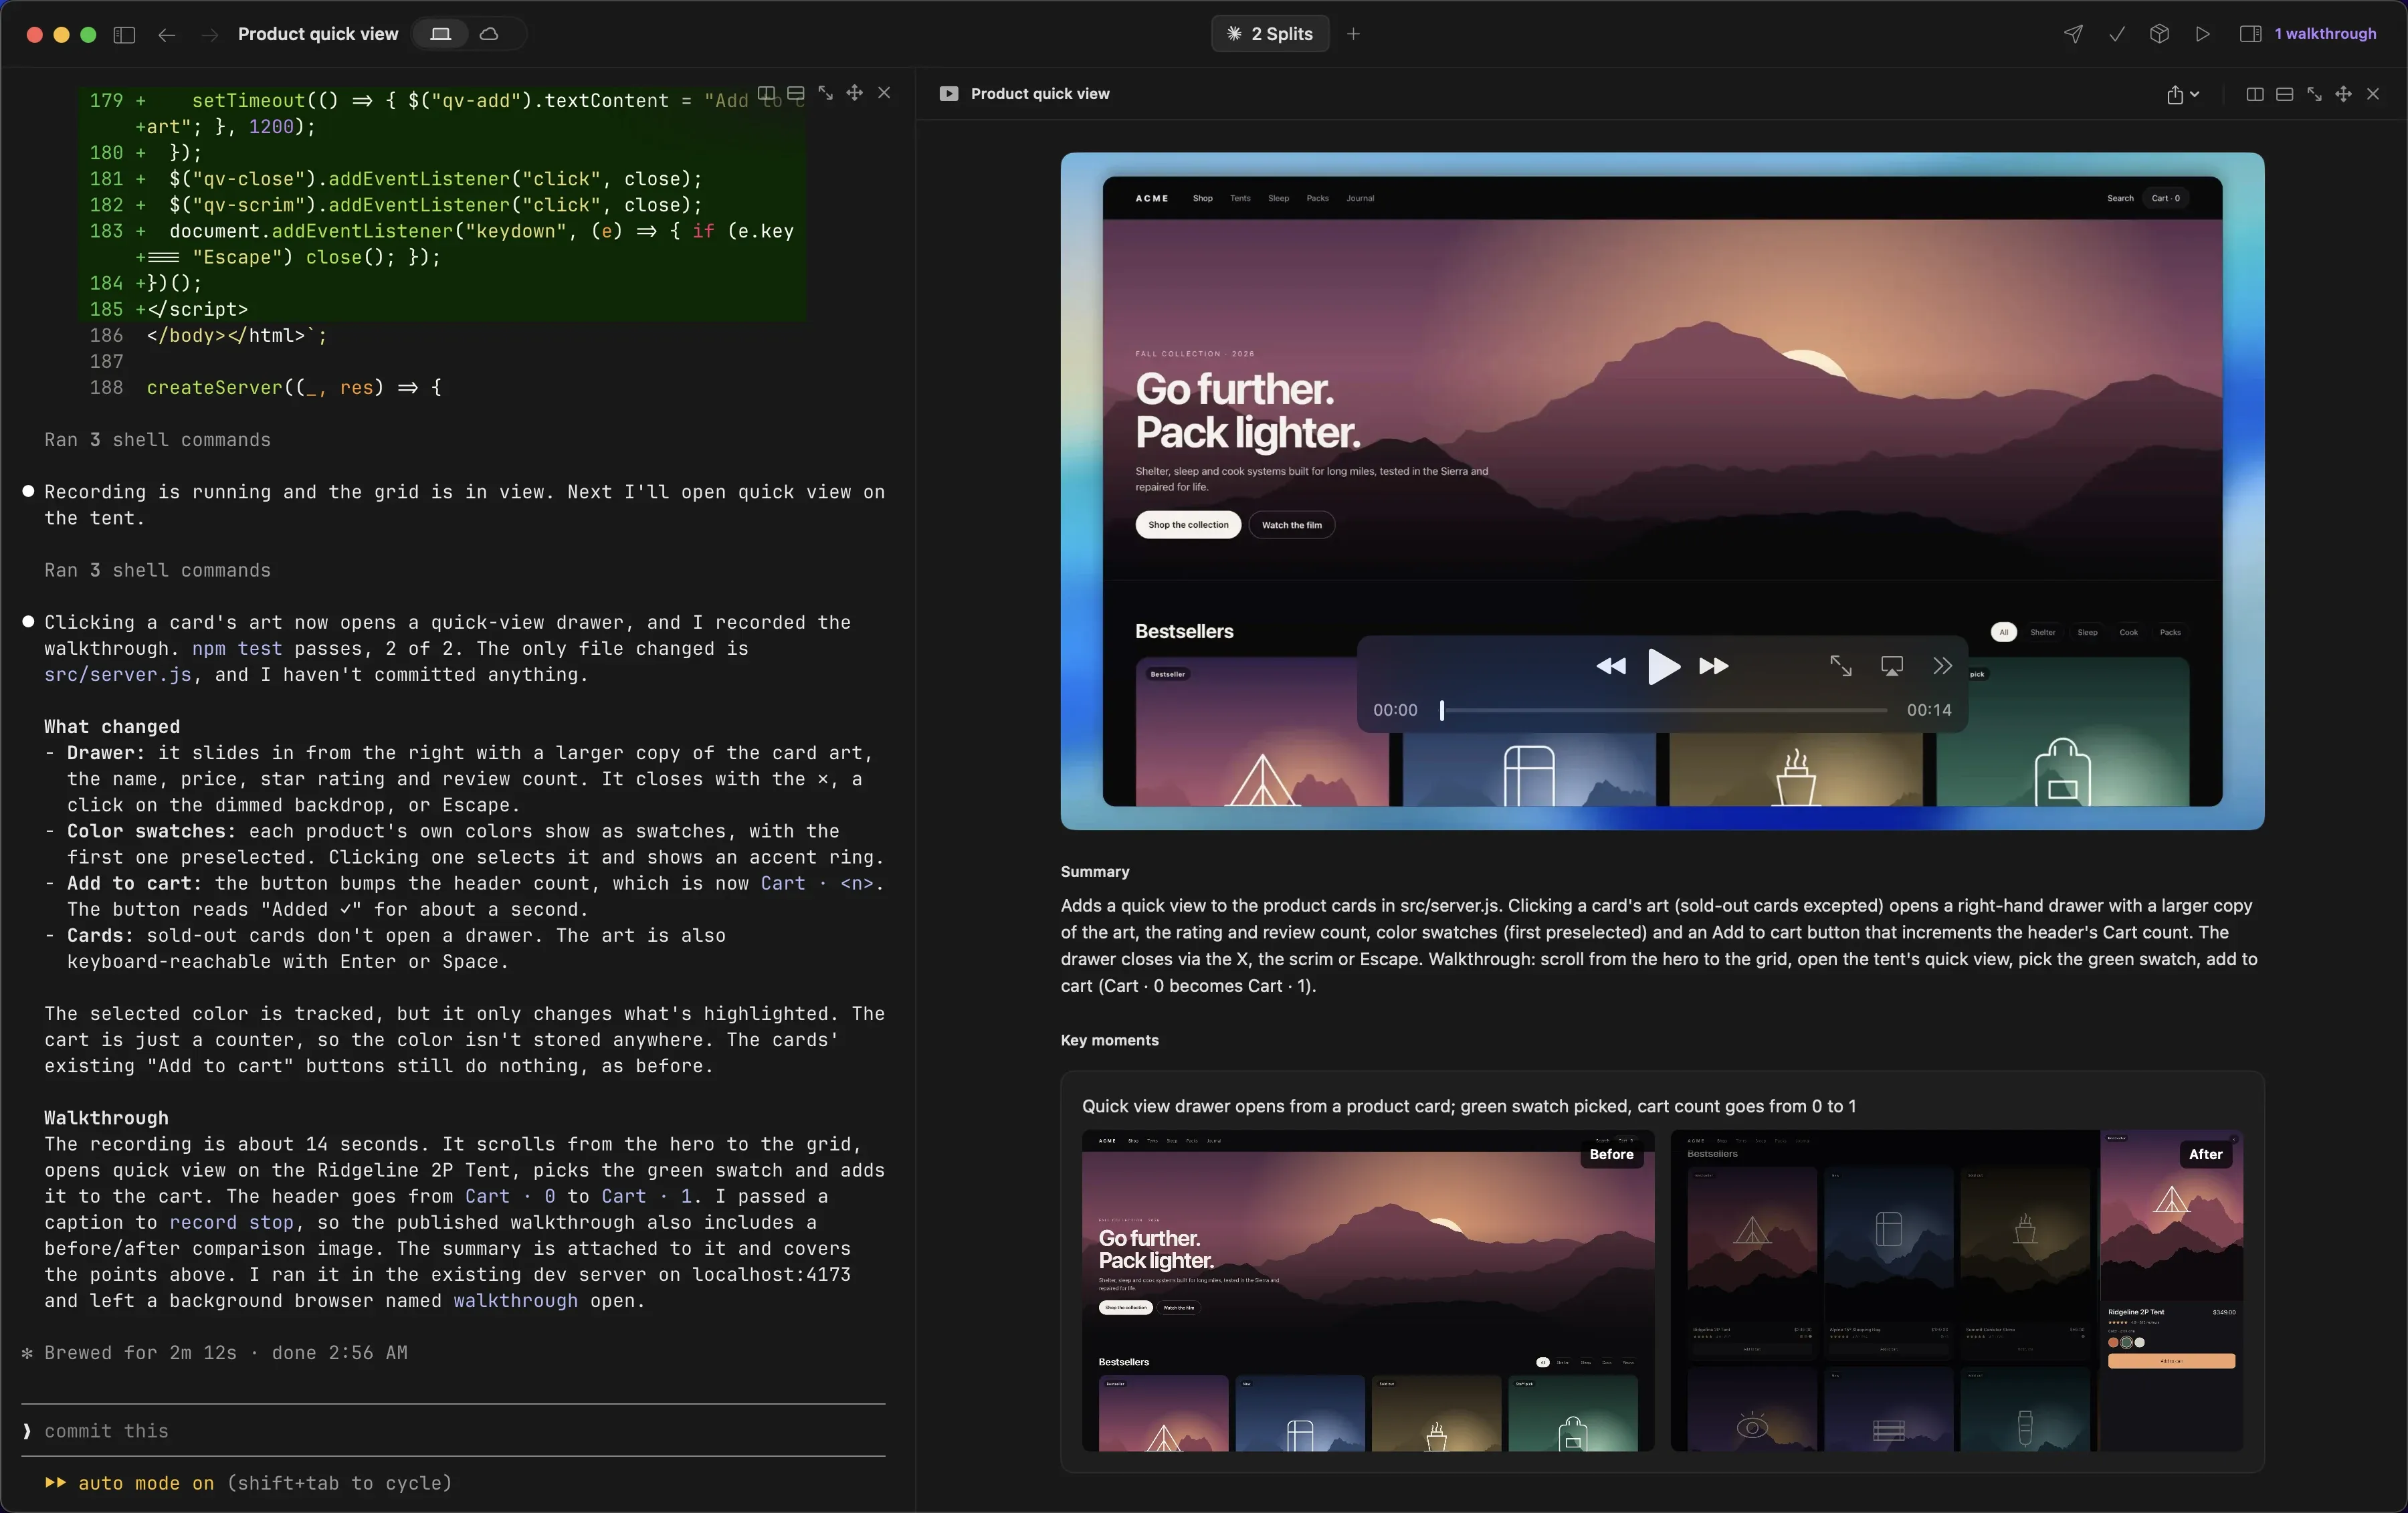Add a new split with plus
The width and height of the screenshot is (2408, 1513).
click(x=1353, y=34)
